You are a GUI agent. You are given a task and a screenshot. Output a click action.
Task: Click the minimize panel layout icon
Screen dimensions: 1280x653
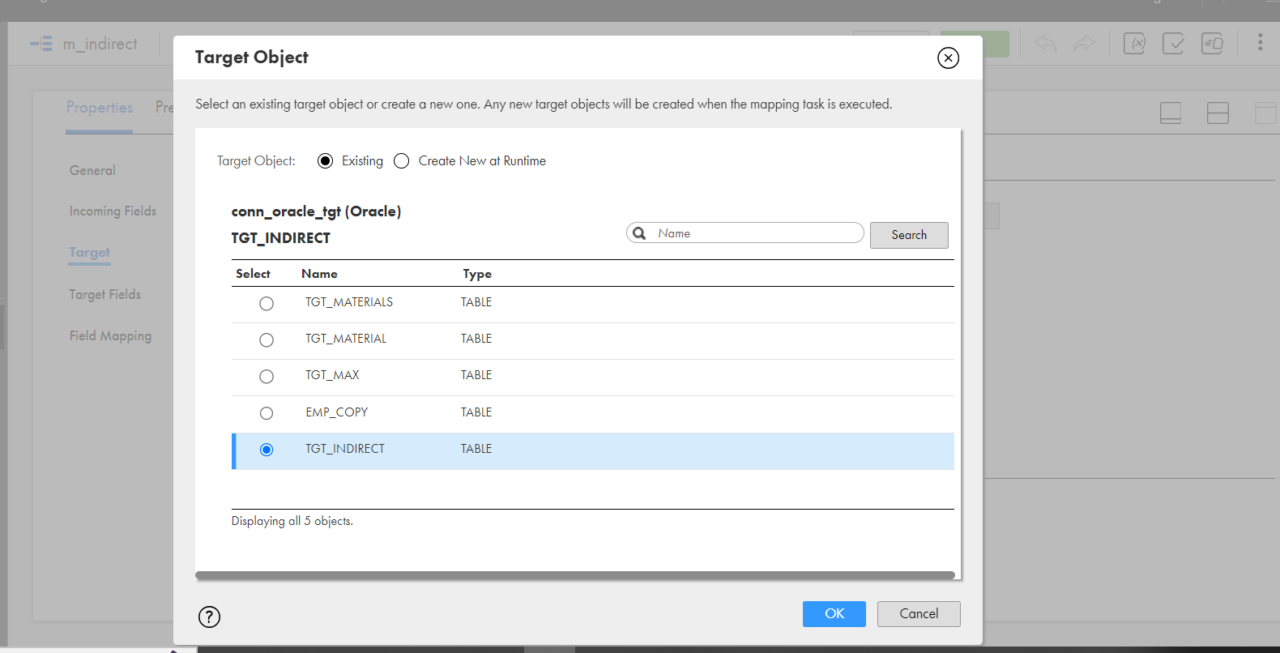tap(1170, 113)
